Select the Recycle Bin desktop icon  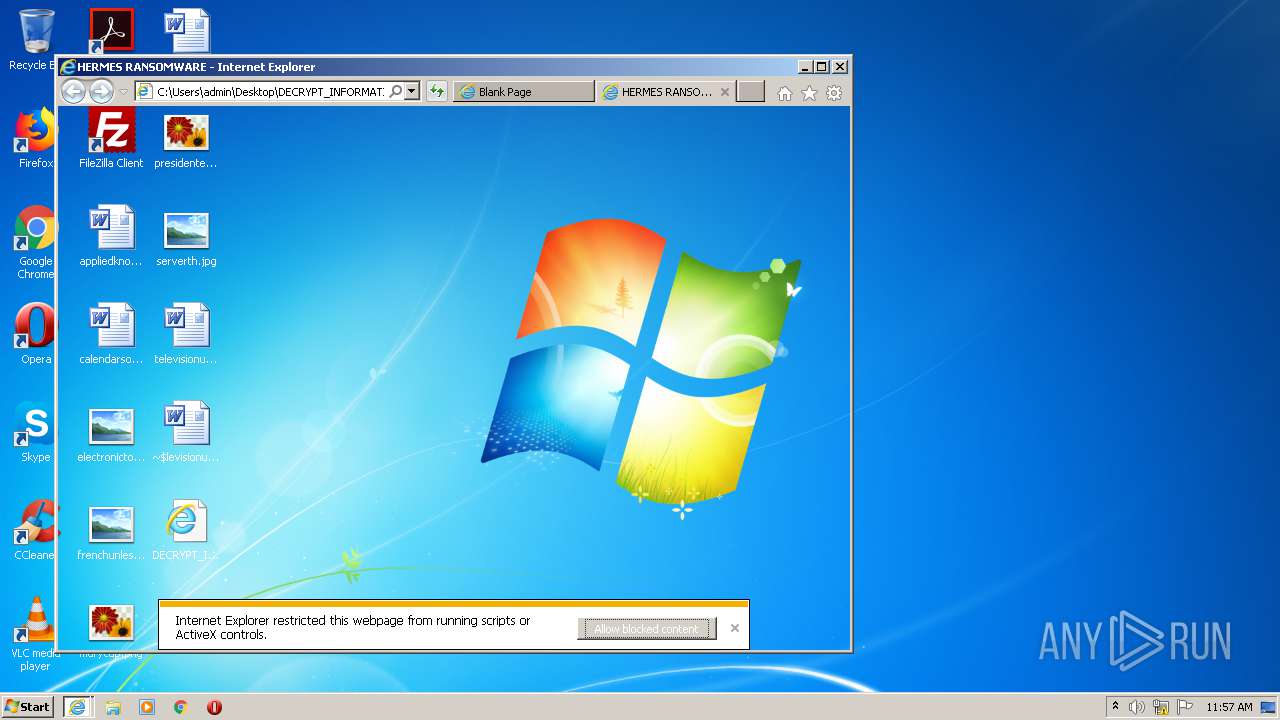35,40
